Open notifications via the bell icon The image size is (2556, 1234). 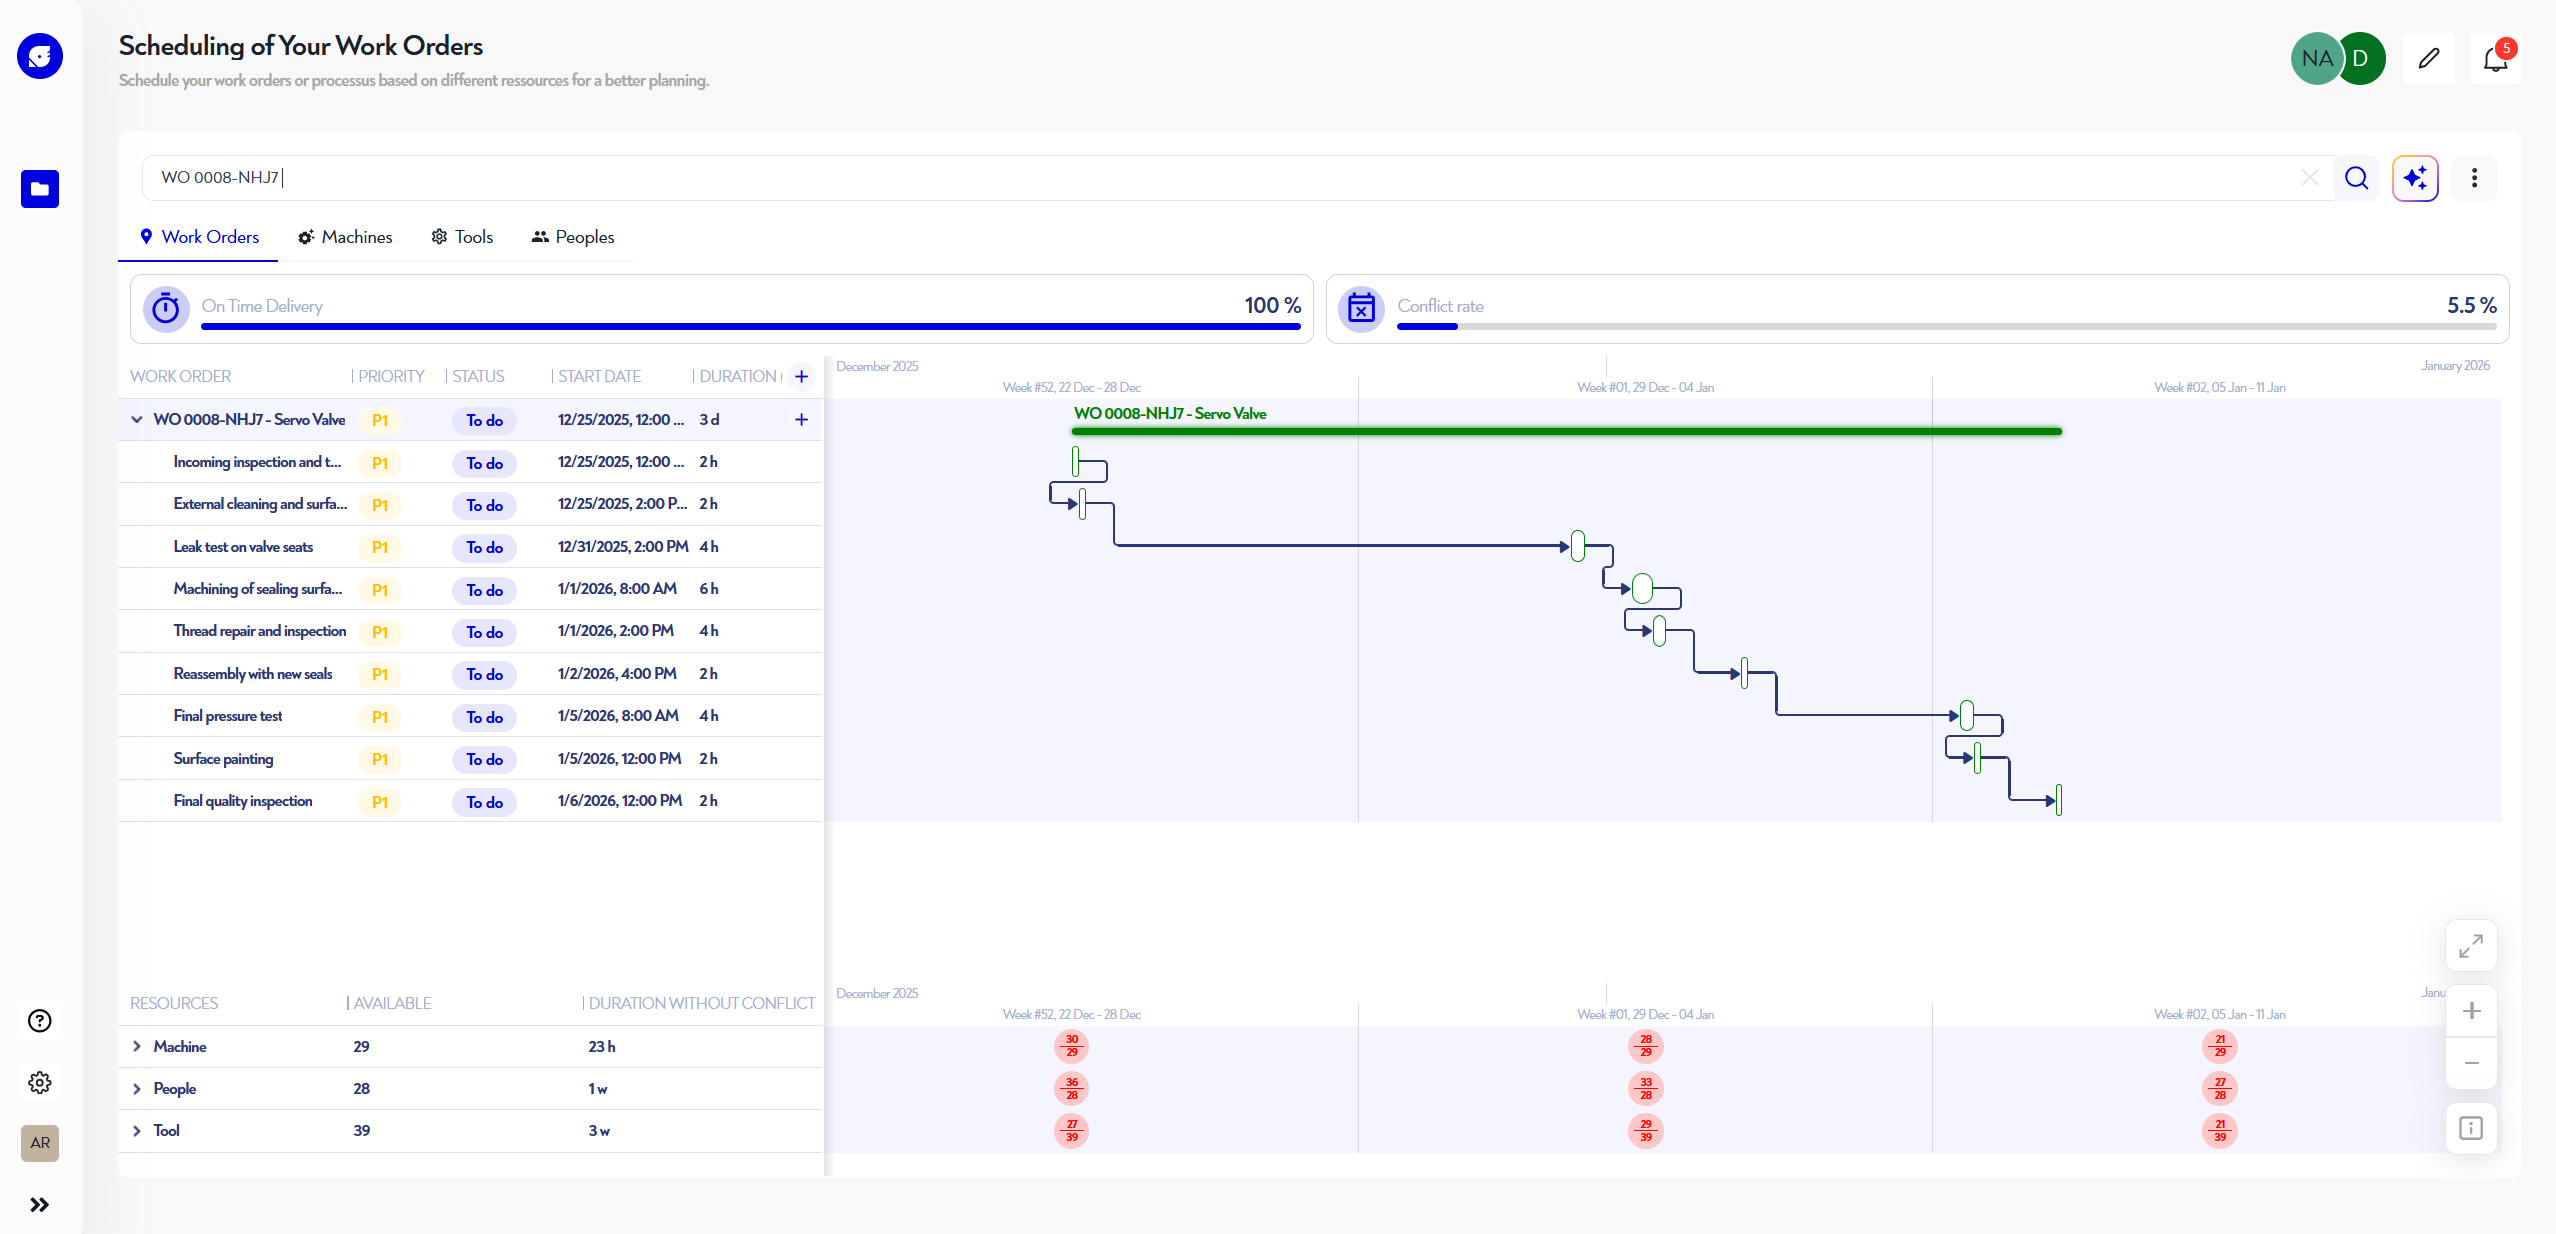point(2492,58)
